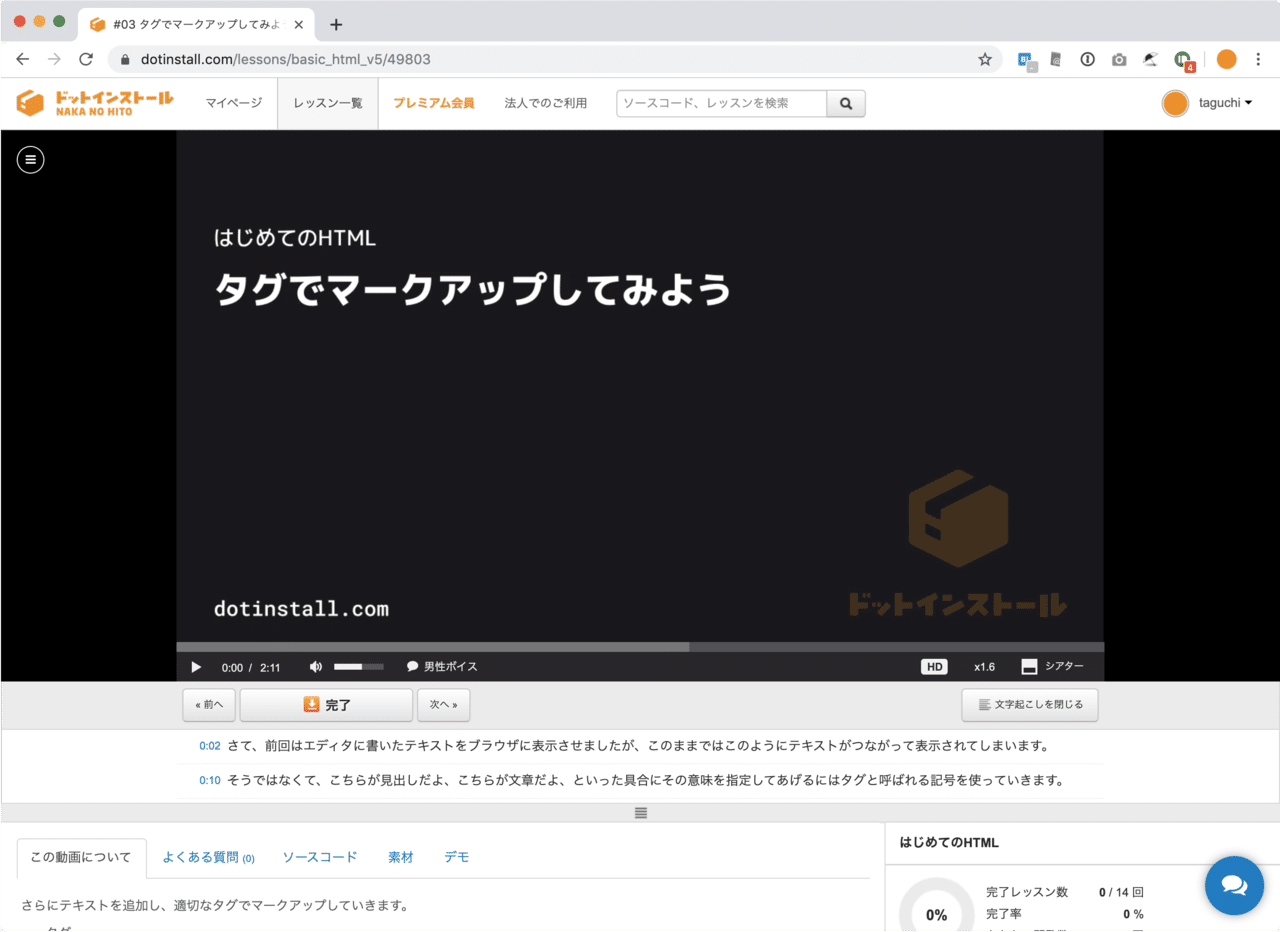Open the taguchi account dropdown
1280x932 pixels.
click(x=1207, y=103)
